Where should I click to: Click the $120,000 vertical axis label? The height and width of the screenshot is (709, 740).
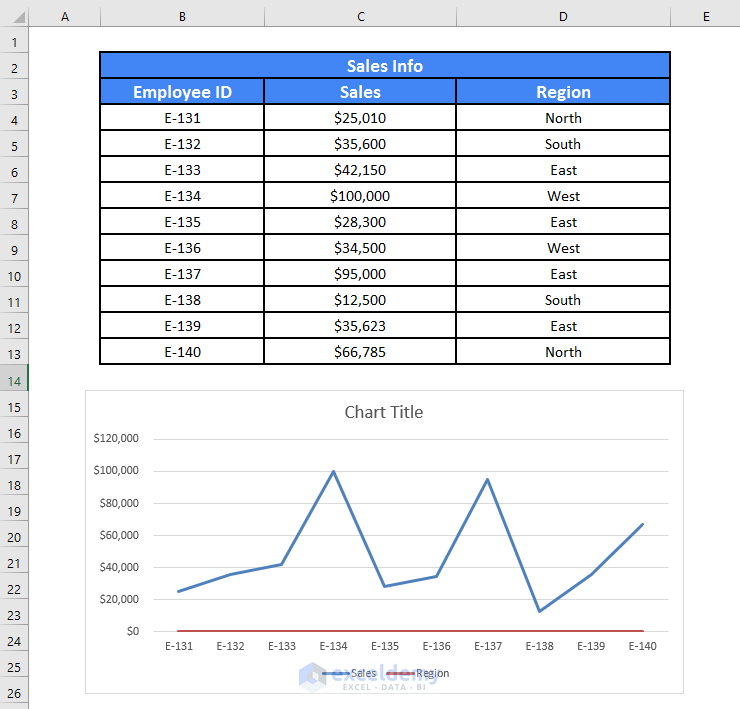116,438
